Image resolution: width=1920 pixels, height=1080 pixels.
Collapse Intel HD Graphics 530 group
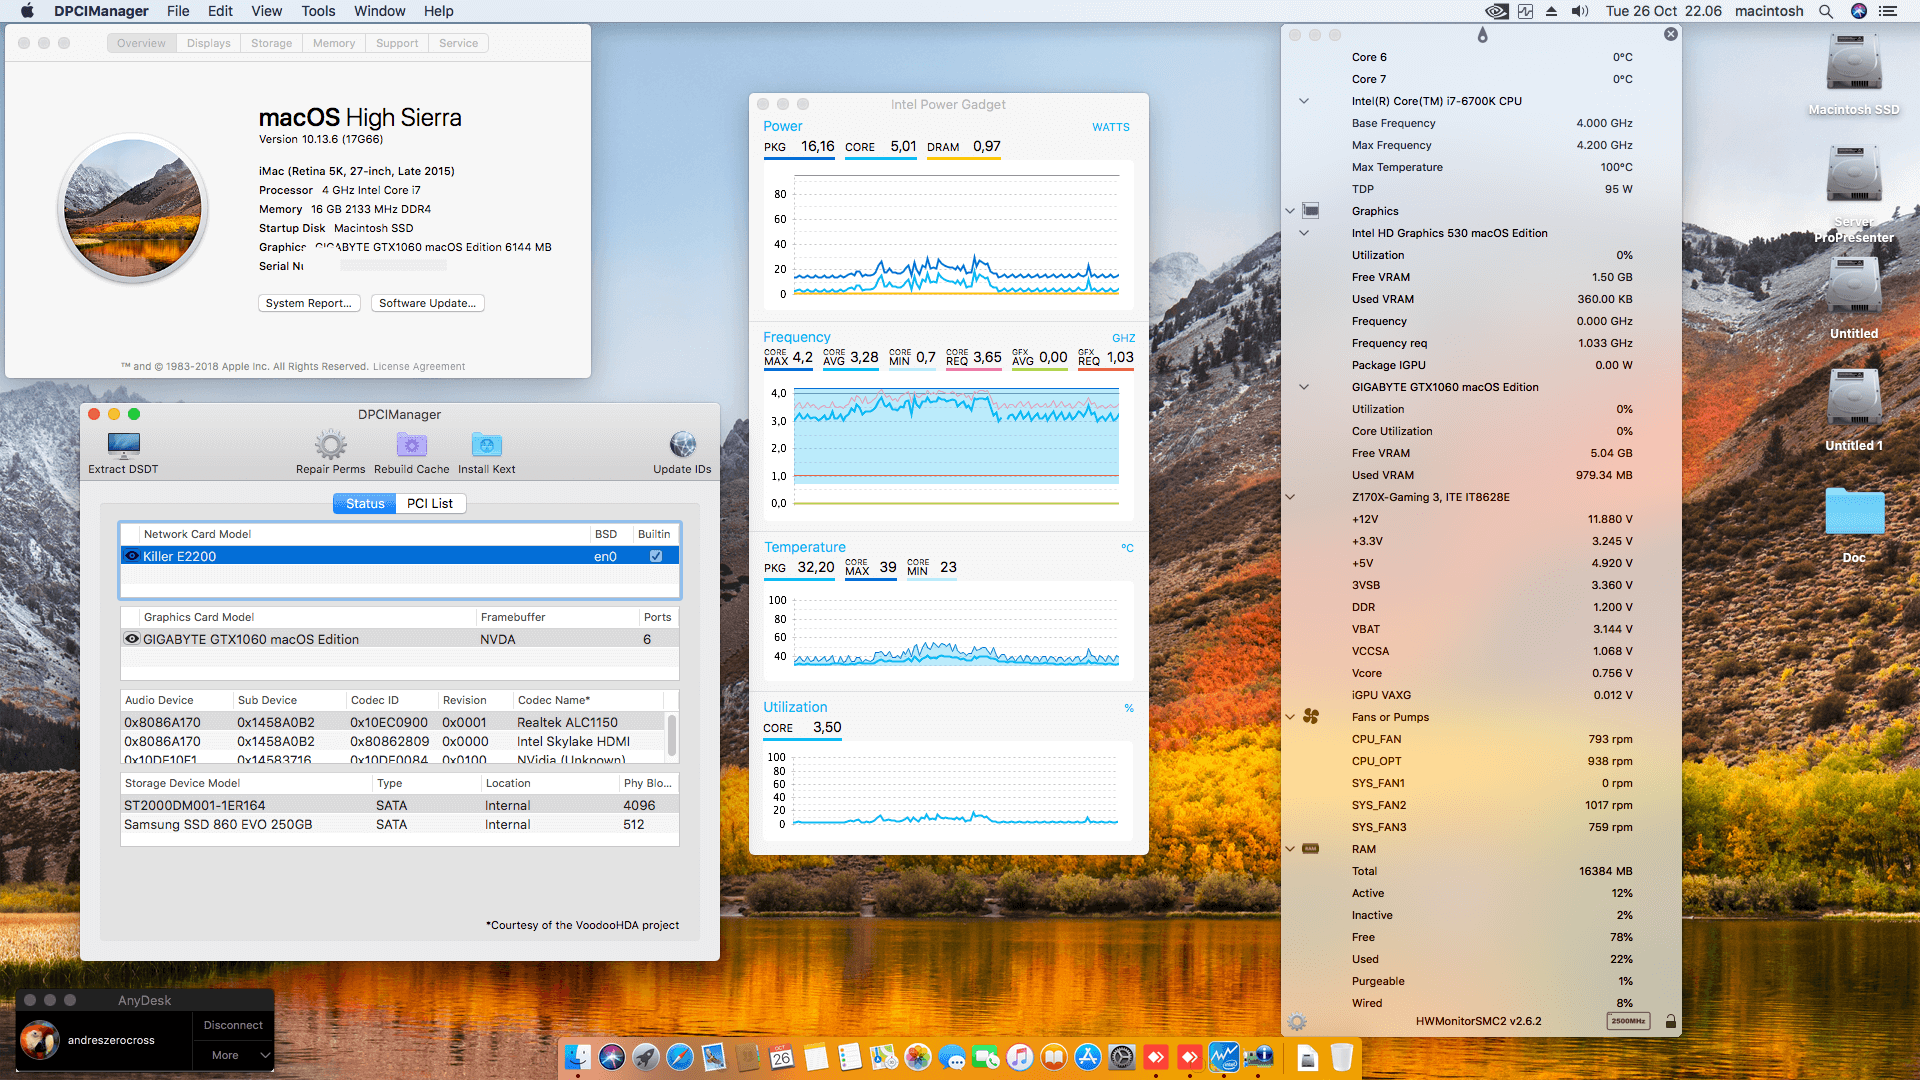pos(1304,233)
